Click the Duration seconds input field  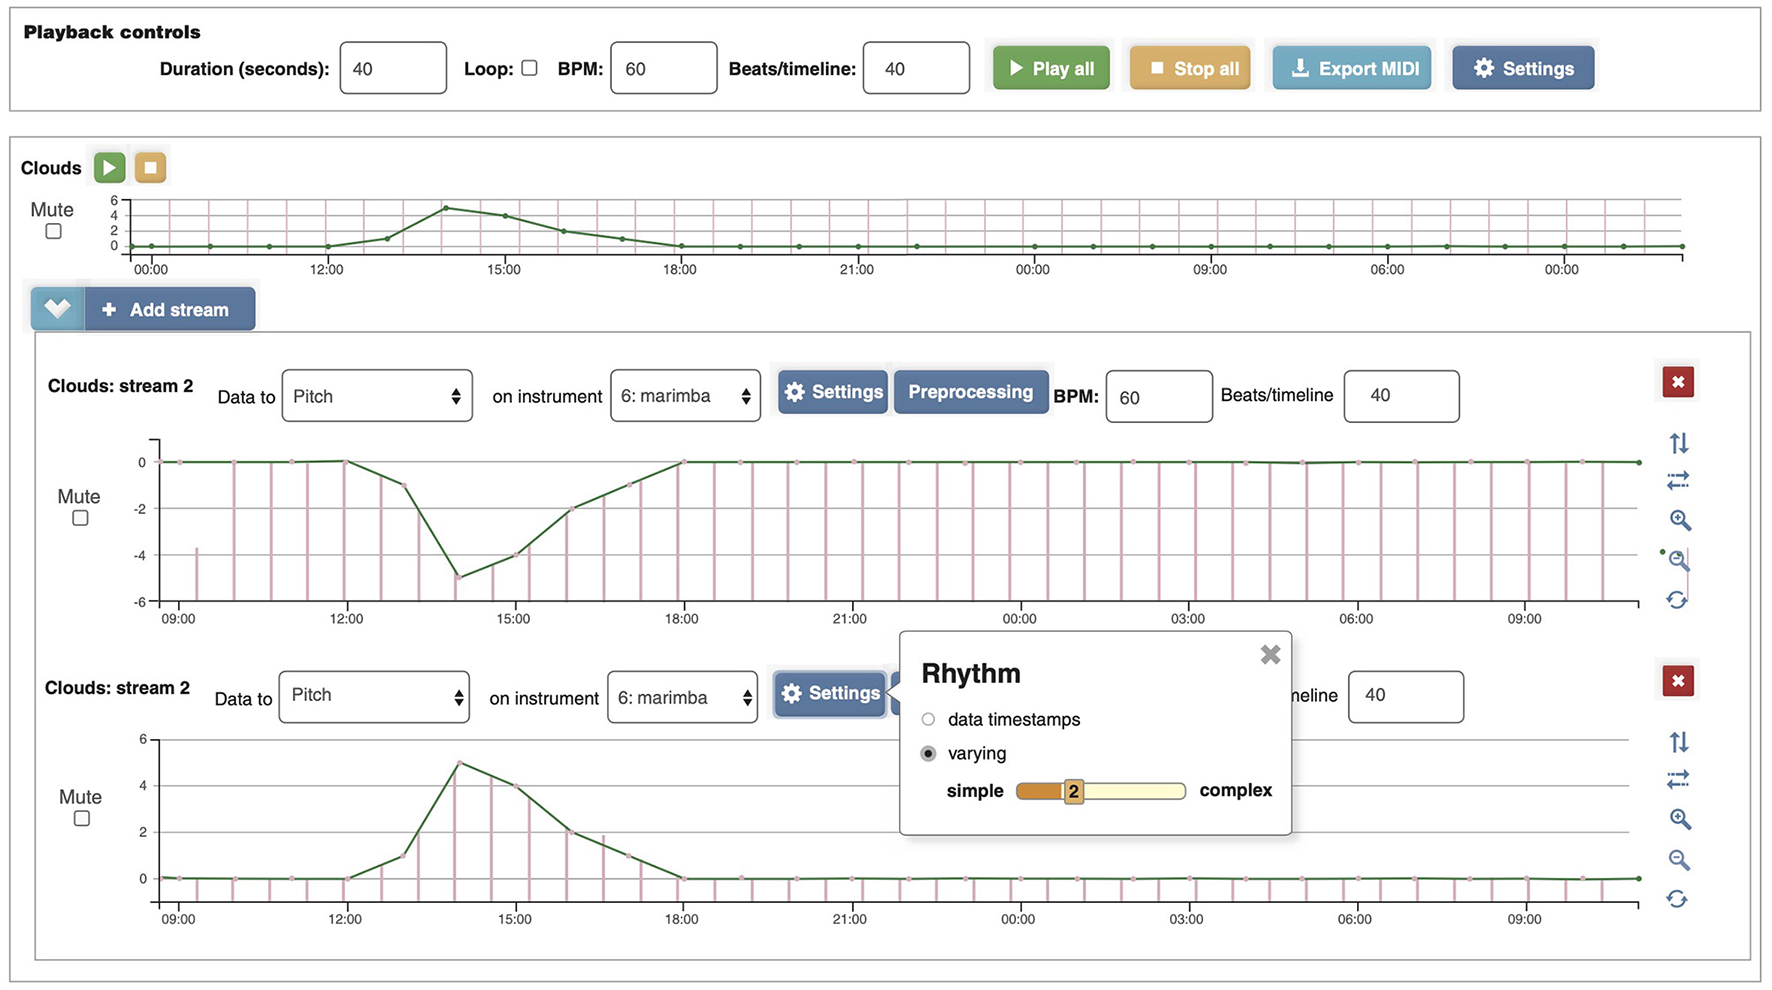click(x=393, y=68)
